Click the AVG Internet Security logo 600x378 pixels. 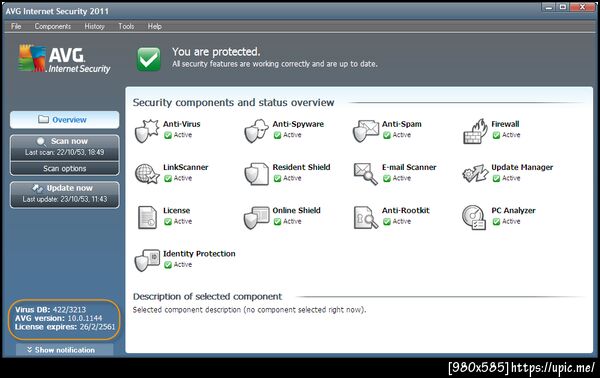coord(64,59)
